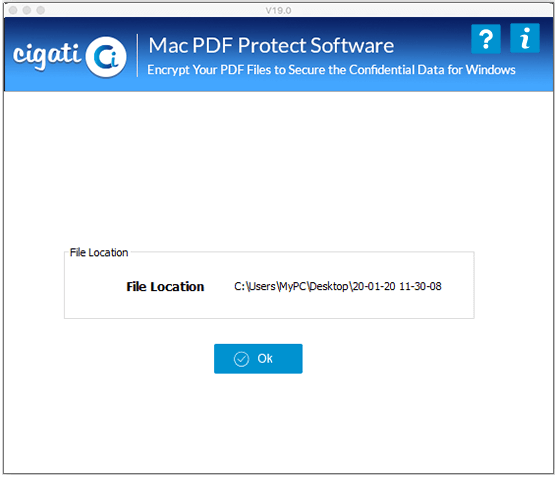The image size is (557, 477).
Task: Click the 'Ok' text label on the blue button
Action: [265, 359]
